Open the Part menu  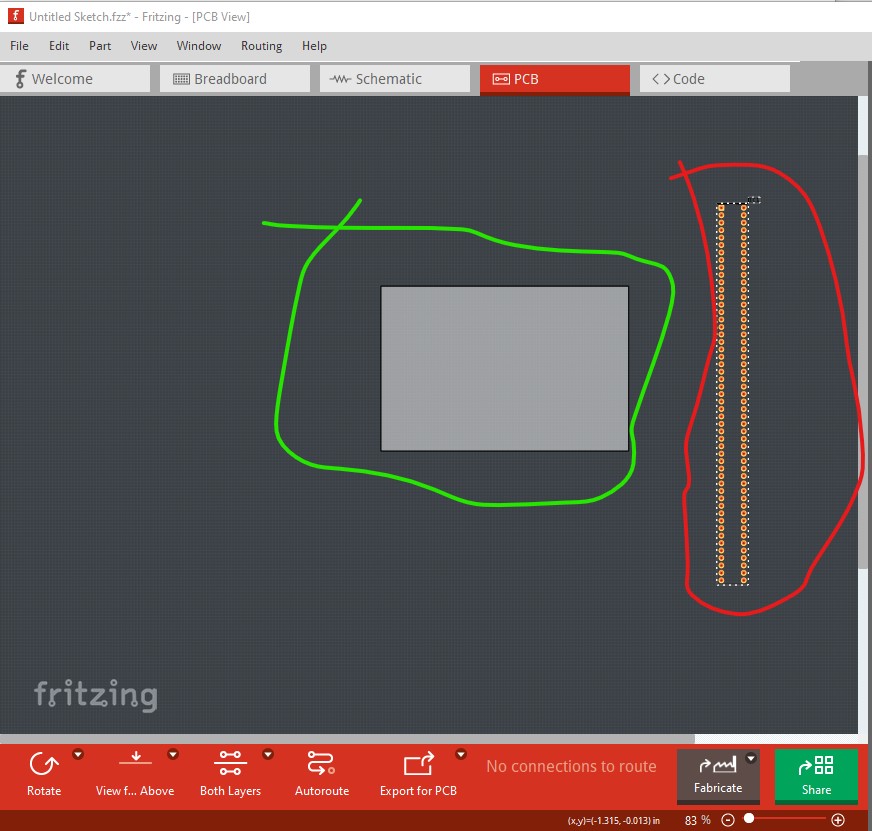point(100,46)
